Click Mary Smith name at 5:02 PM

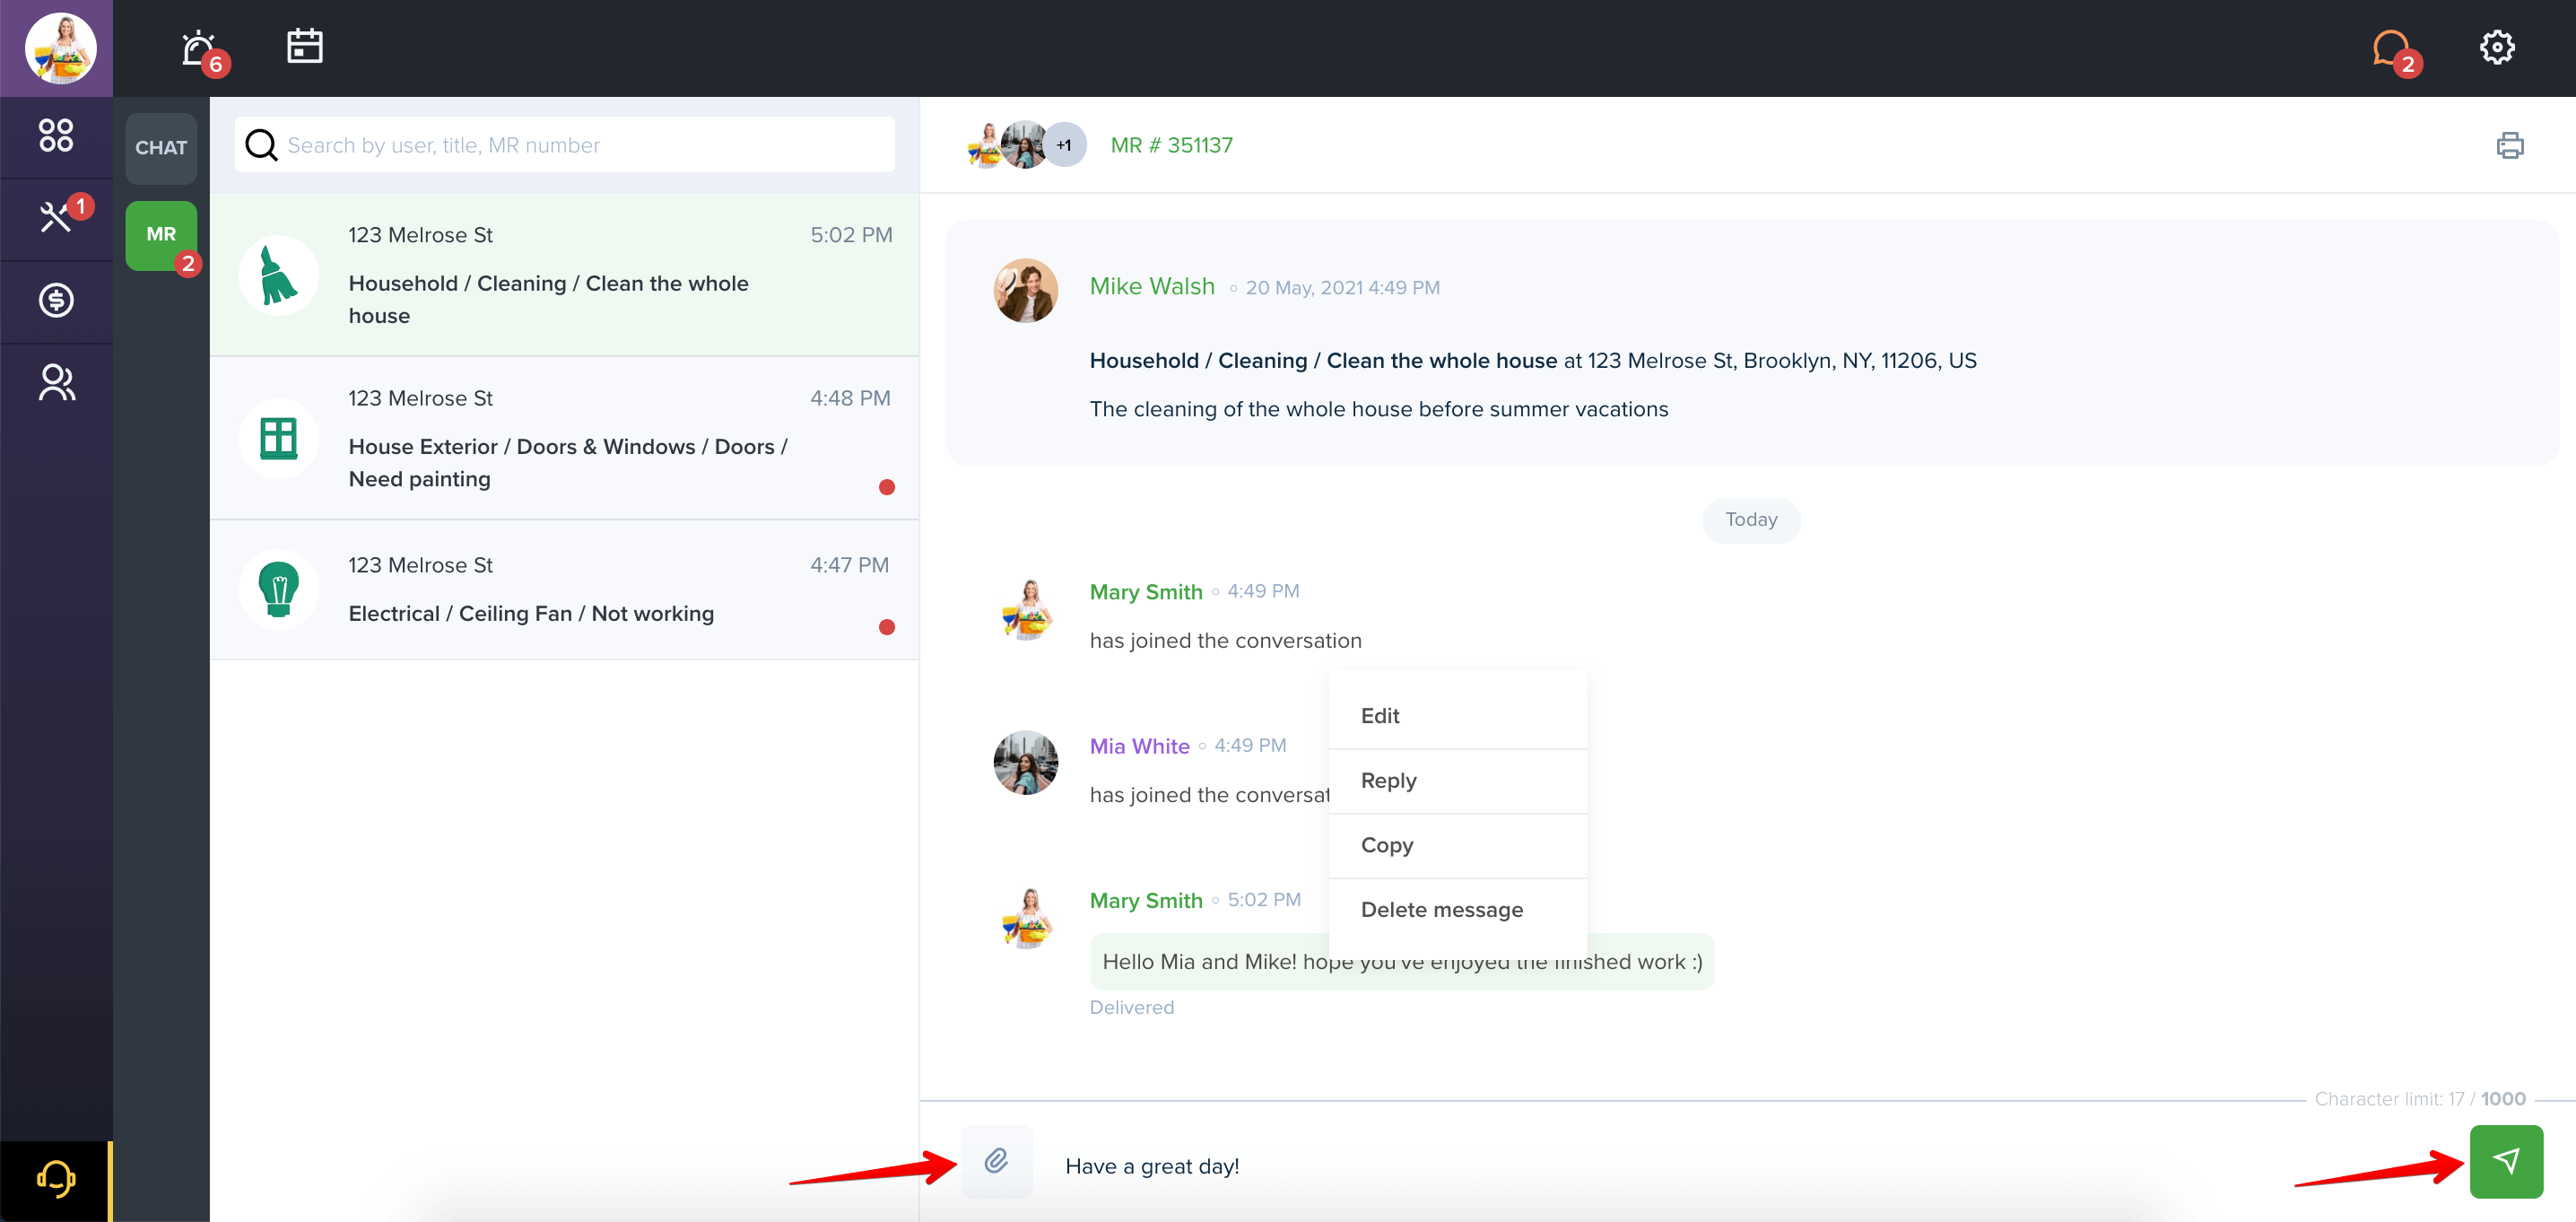[x=1146, y=900]
